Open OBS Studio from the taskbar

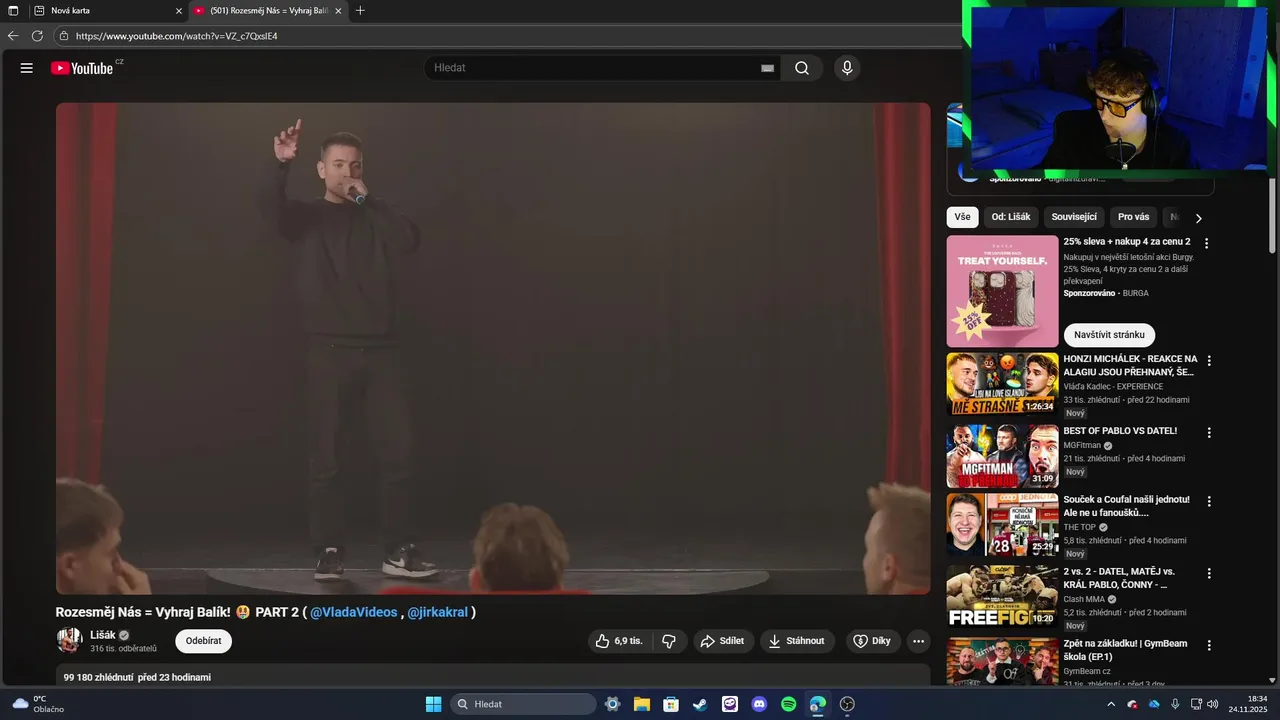click(847, 704)
